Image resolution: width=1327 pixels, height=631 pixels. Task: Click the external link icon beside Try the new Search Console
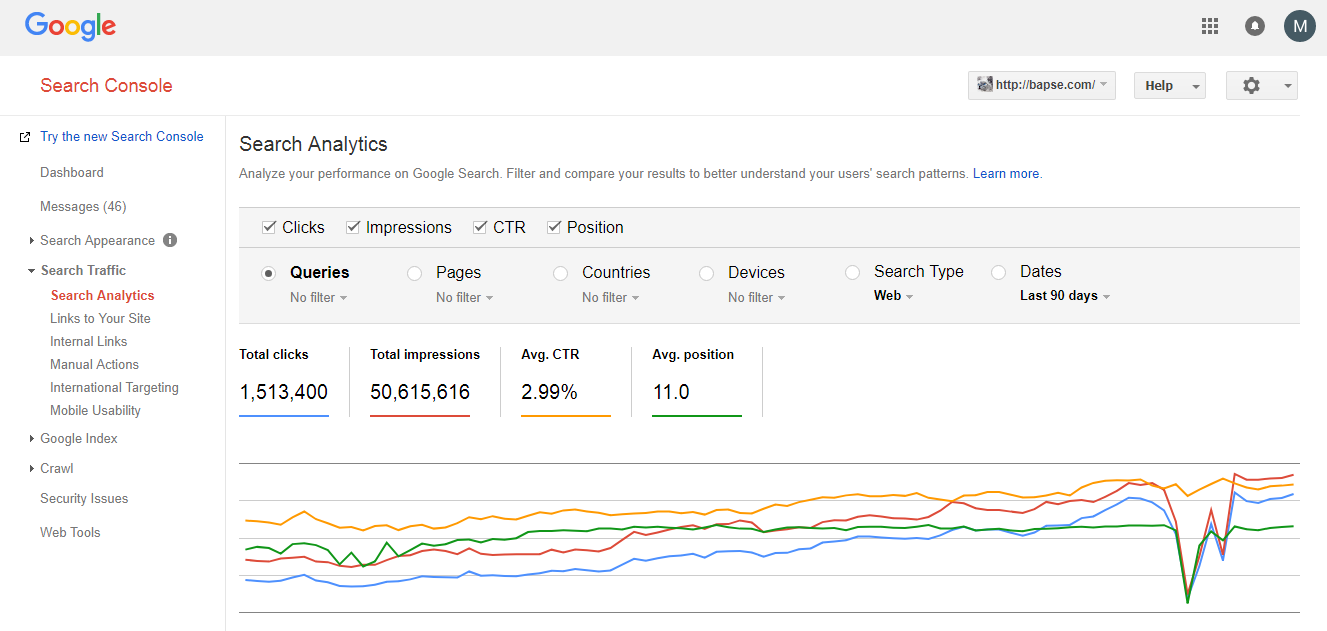coord(25,137)
